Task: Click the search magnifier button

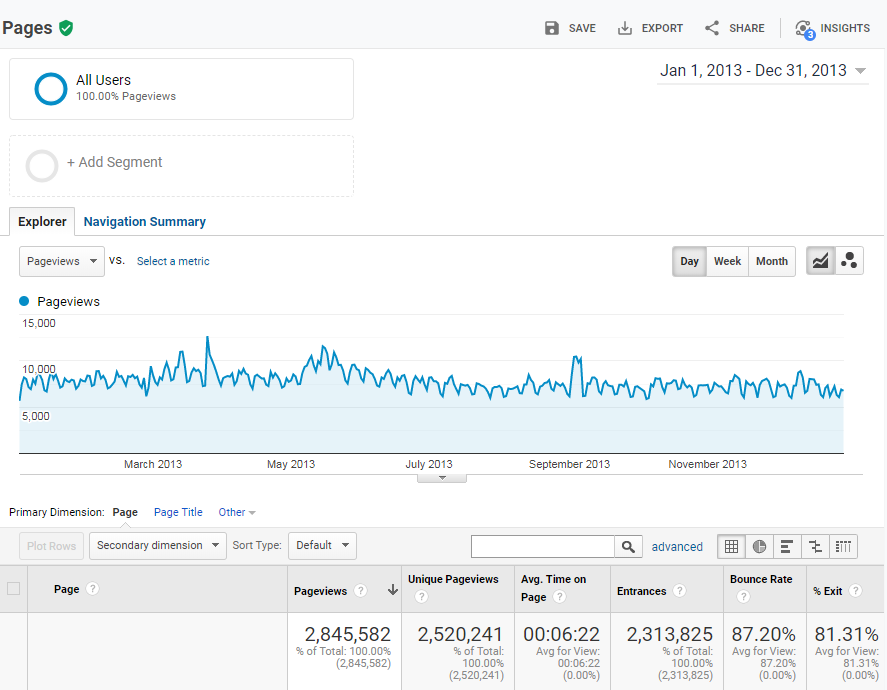Action: 628,546
